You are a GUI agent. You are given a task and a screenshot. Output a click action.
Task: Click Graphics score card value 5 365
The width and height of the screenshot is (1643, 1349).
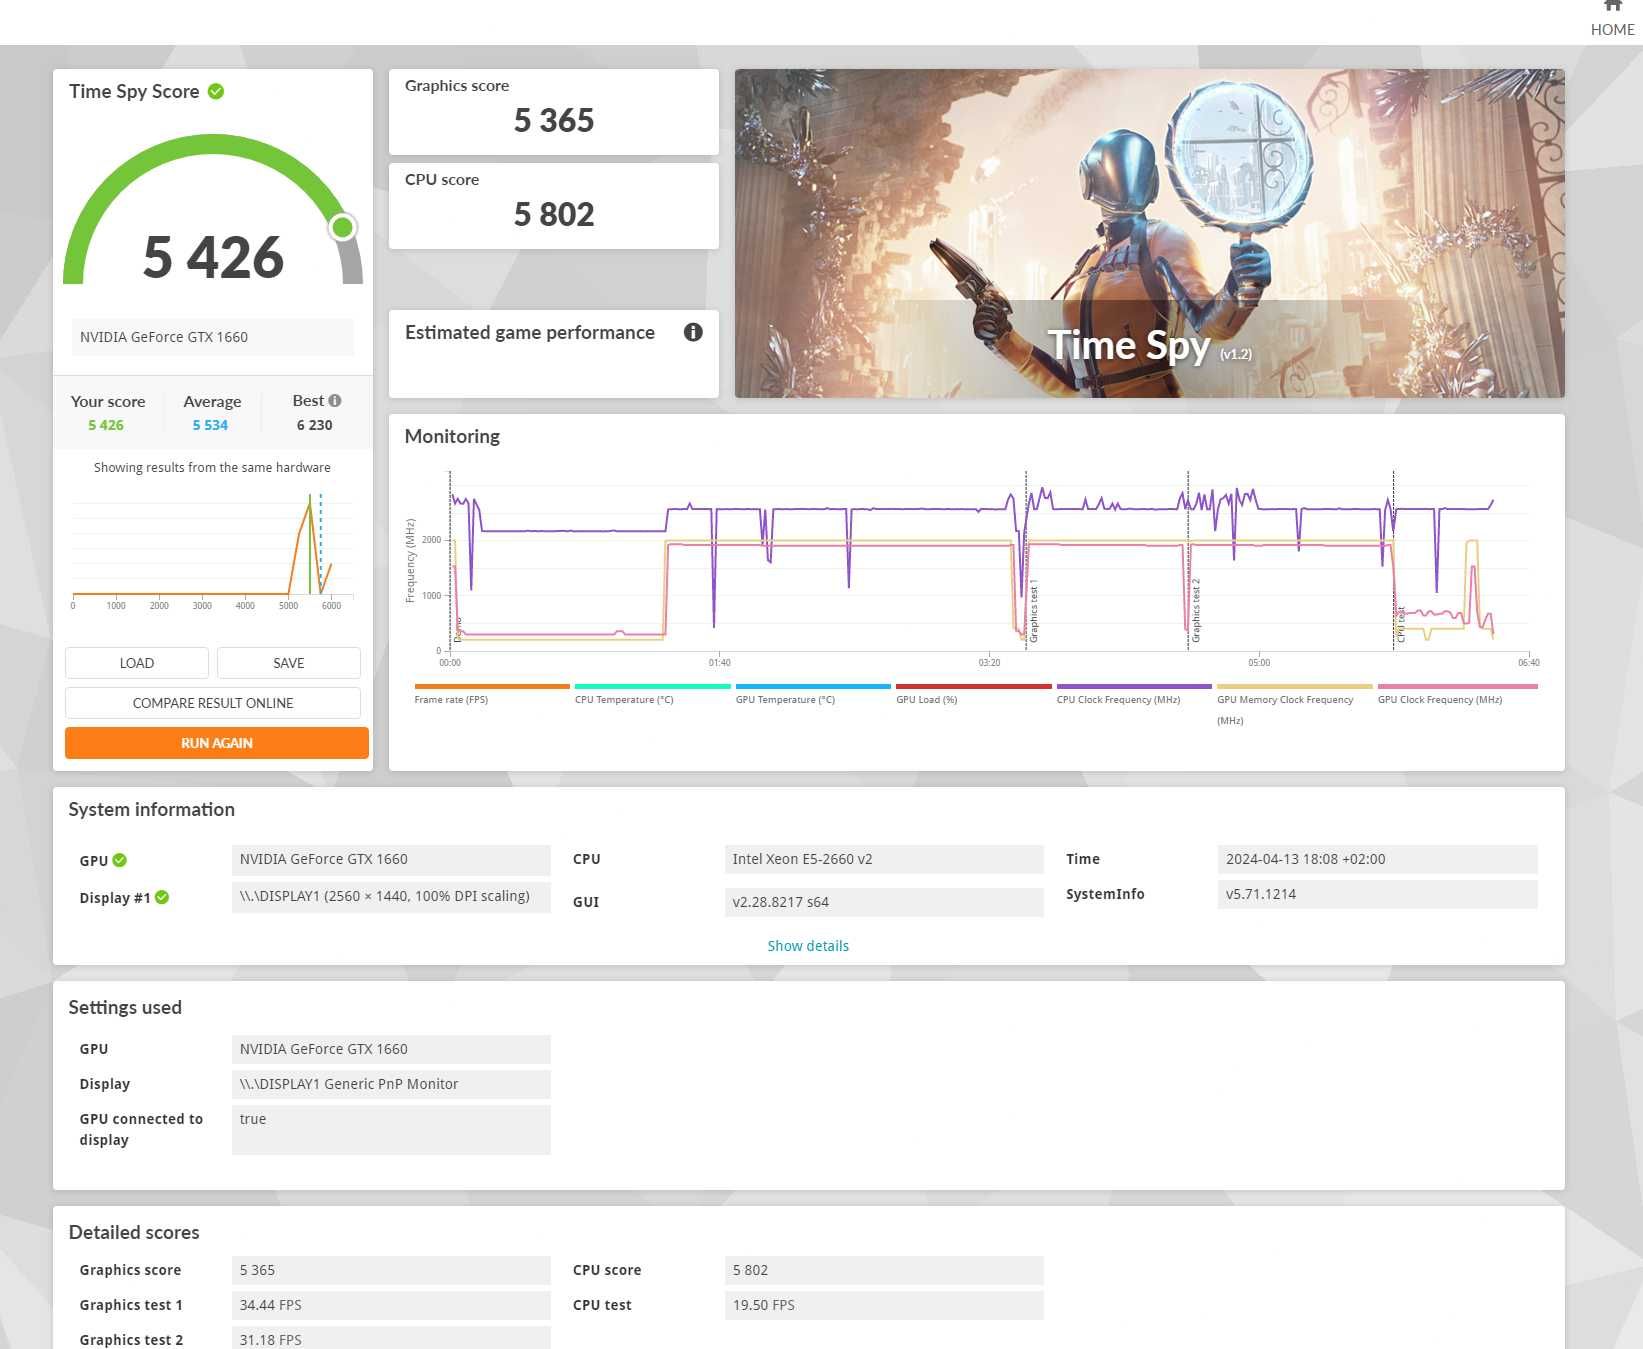click(x=554, y=121)
